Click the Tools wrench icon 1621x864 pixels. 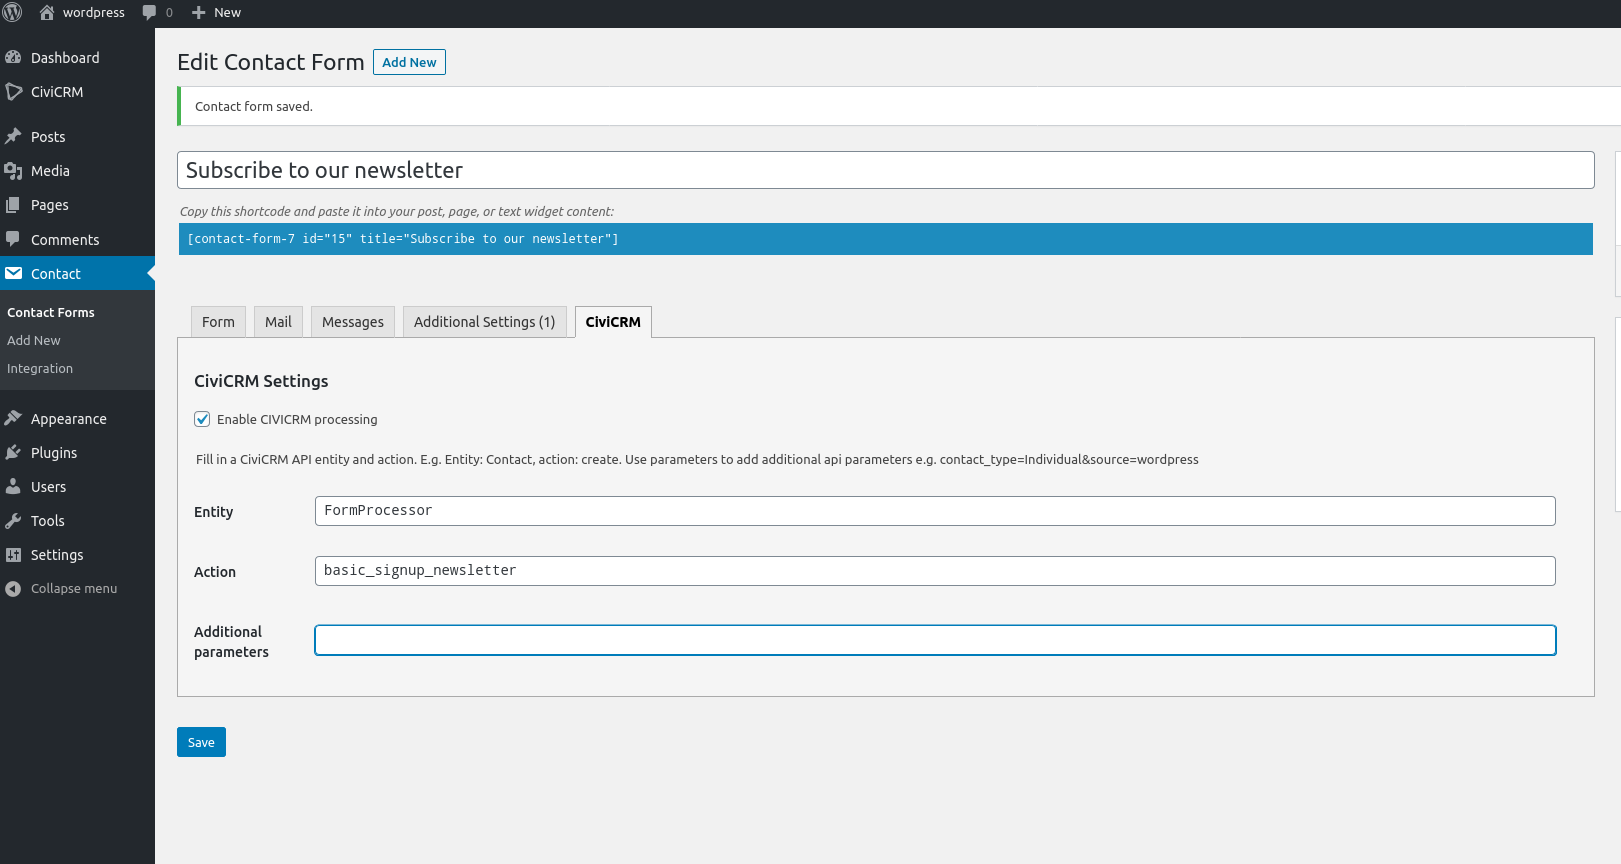pos(13,521)
